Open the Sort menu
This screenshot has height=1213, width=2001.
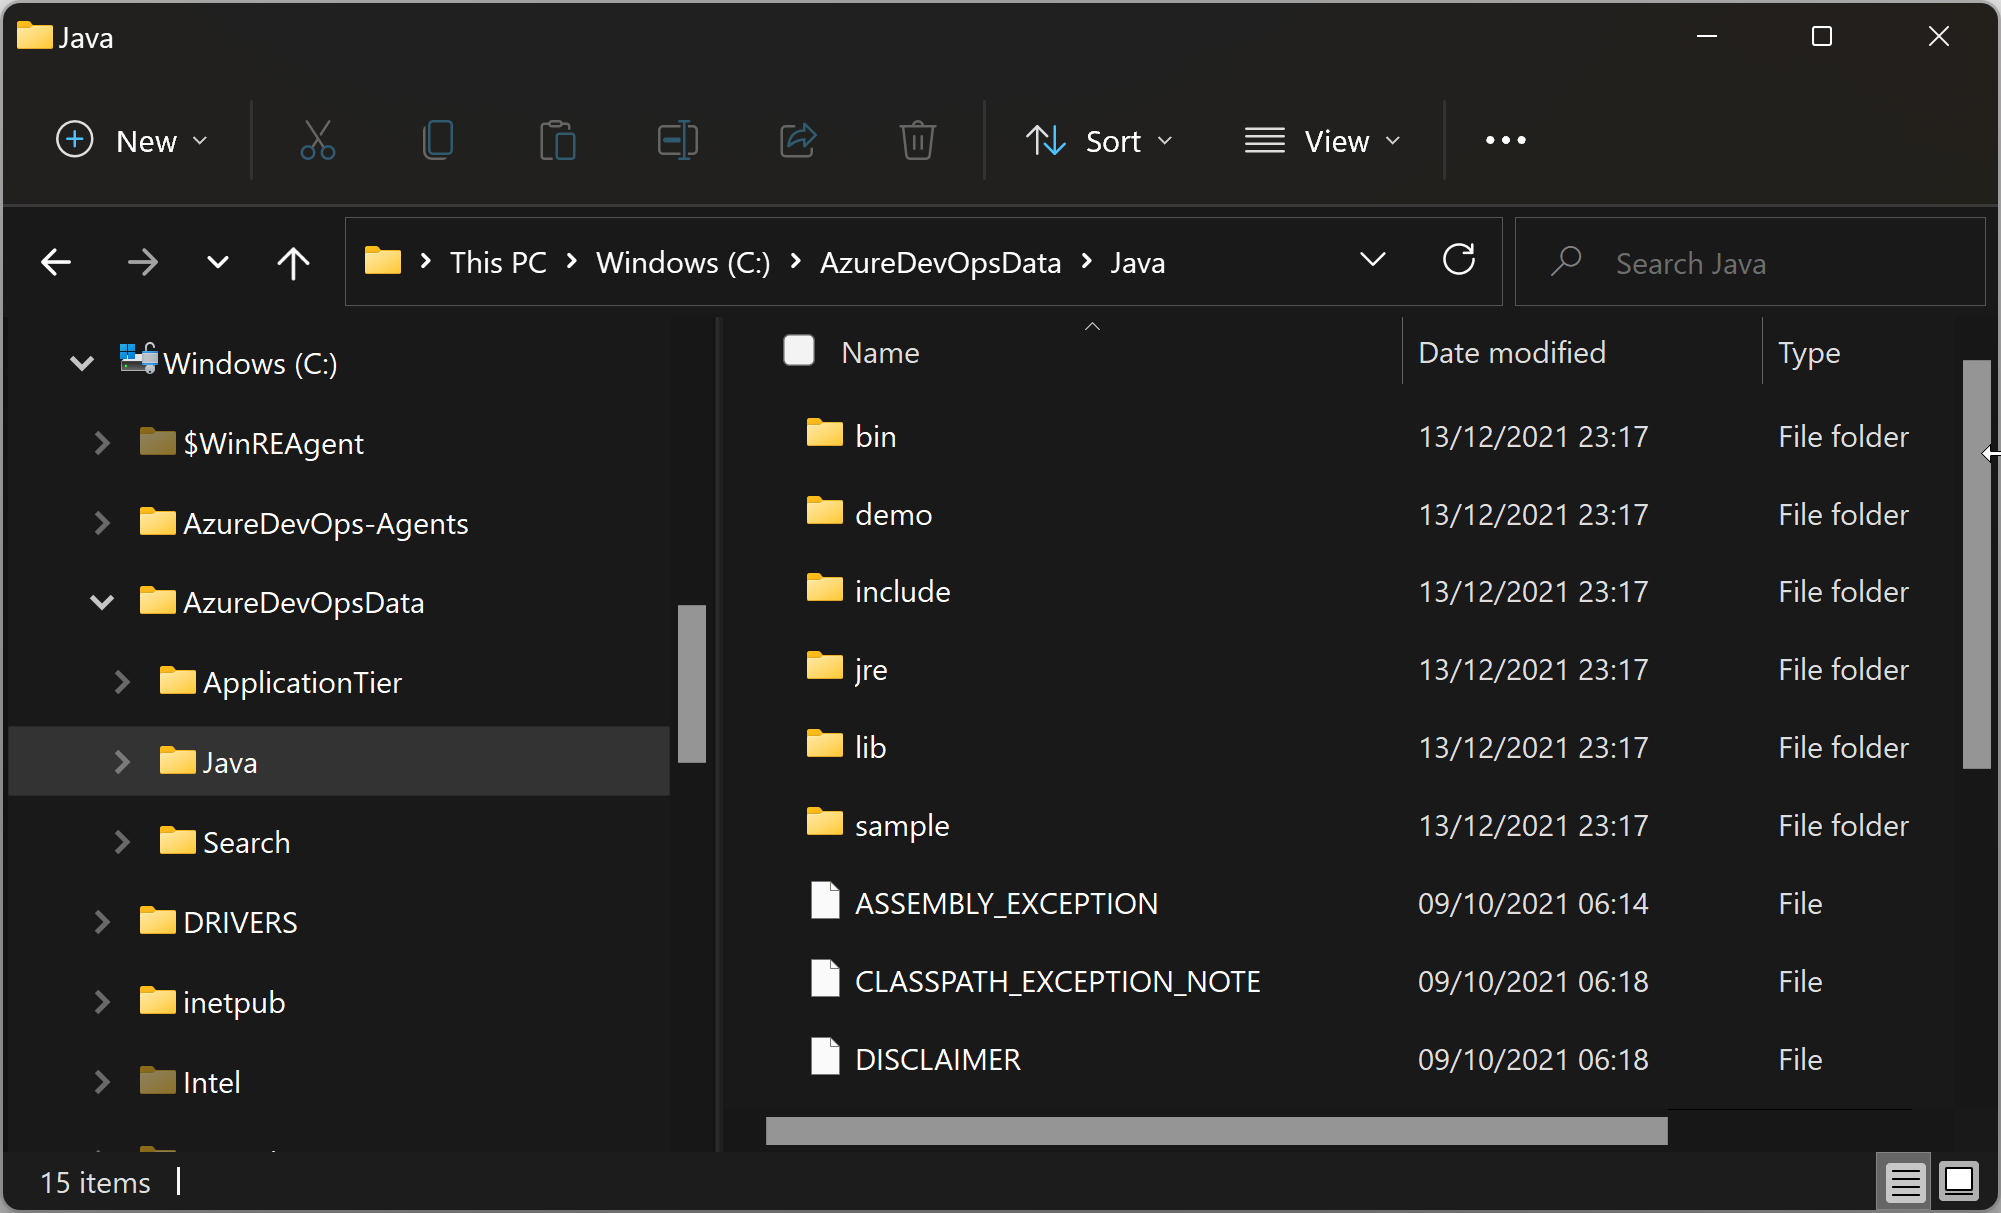1099,141
